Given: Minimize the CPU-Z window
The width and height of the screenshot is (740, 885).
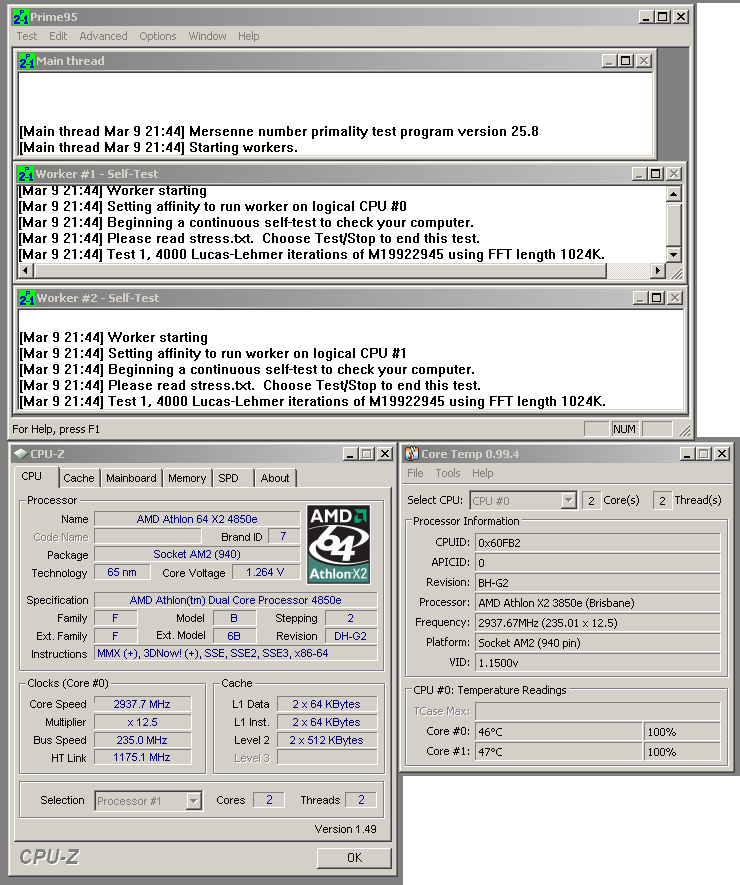Looking at the screenshot, I should tap(351, 454).
